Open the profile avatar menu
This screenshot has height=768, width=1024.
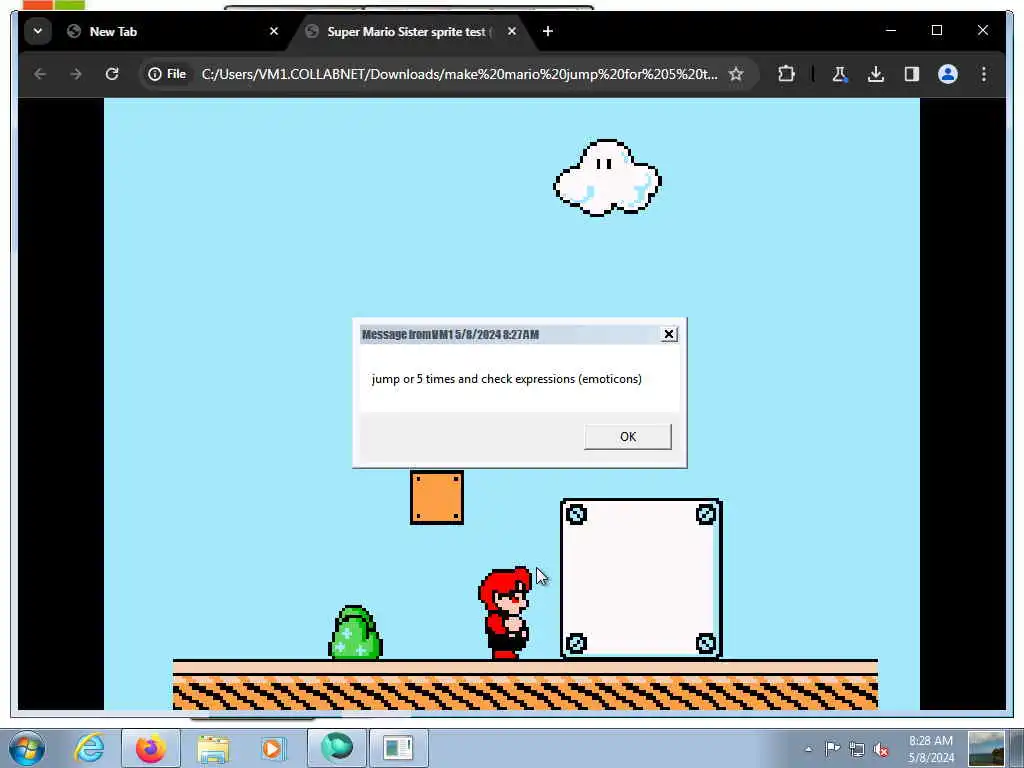coord(948,74)
